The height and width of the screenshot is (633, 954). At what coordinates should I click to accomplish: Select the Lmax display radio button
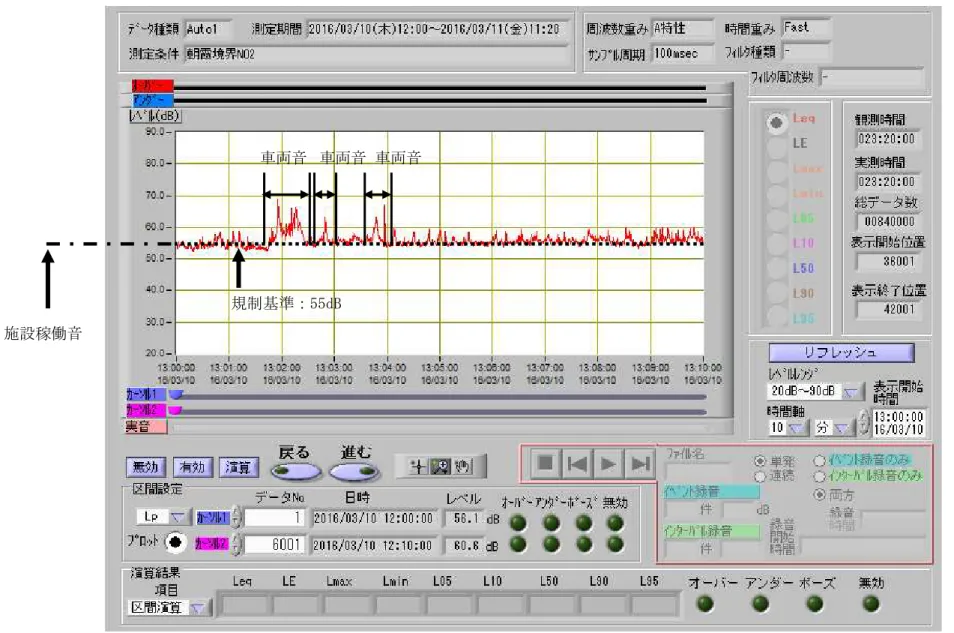coord(776,171)
